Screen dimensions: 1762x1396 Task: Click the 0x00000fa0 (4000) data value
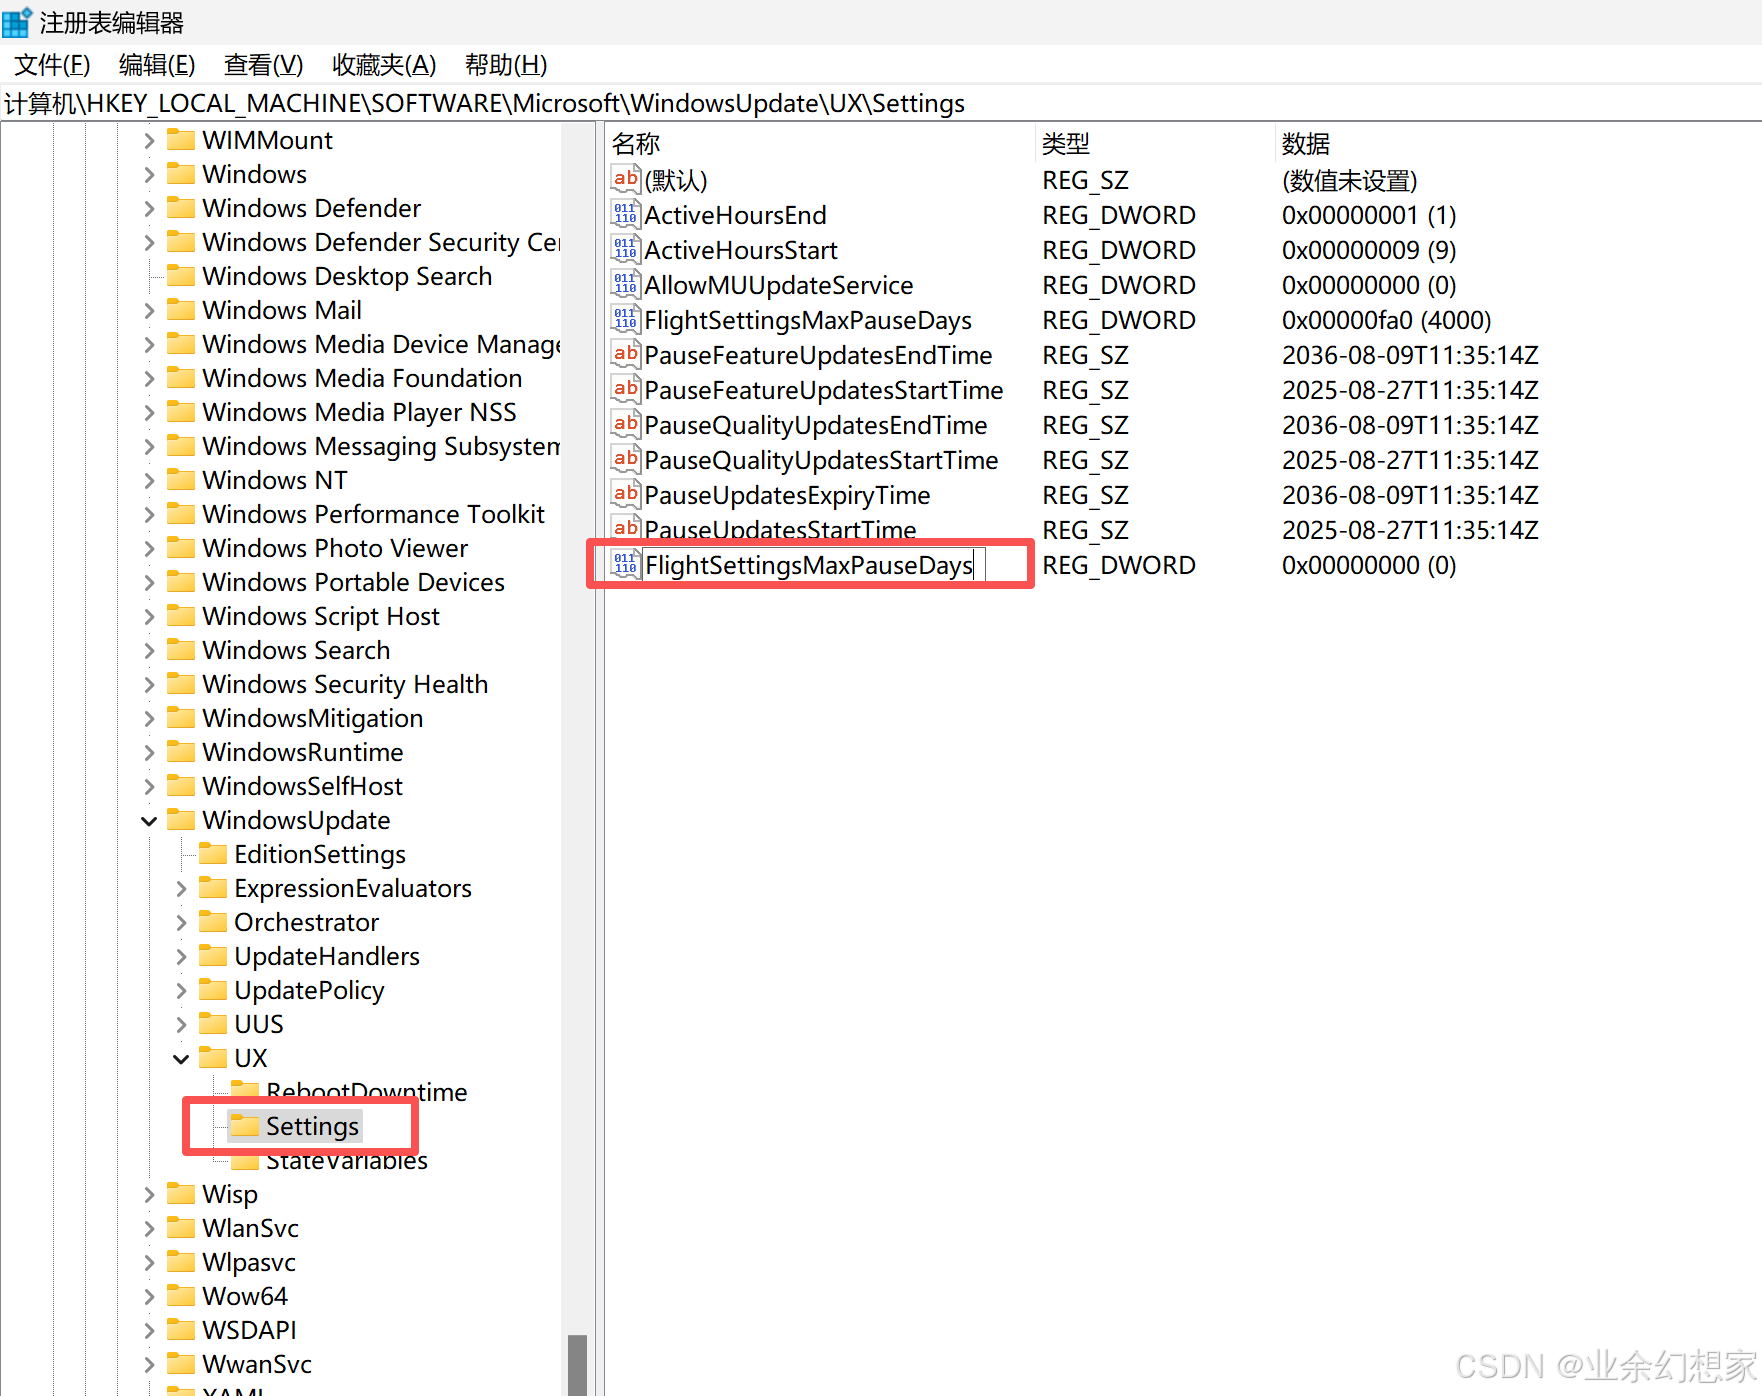coord(1386,320)
